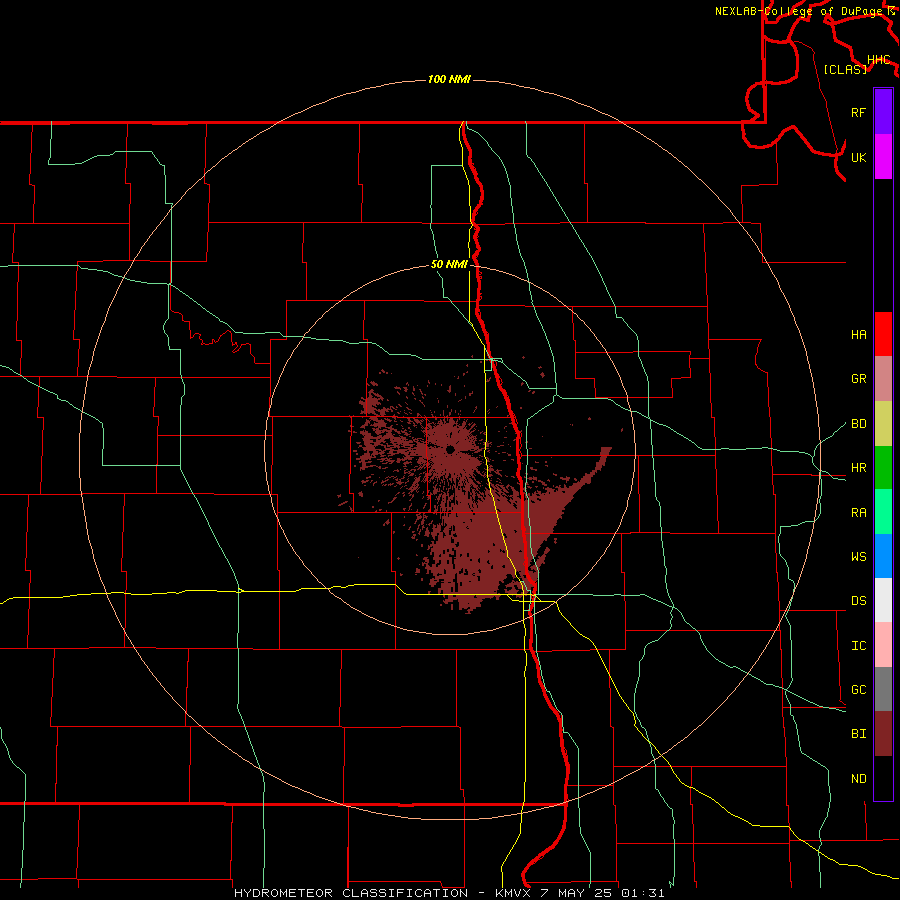Click the UK legend label
The width and height of the screenshot is (900, 900).
click(x=858, y=157)
